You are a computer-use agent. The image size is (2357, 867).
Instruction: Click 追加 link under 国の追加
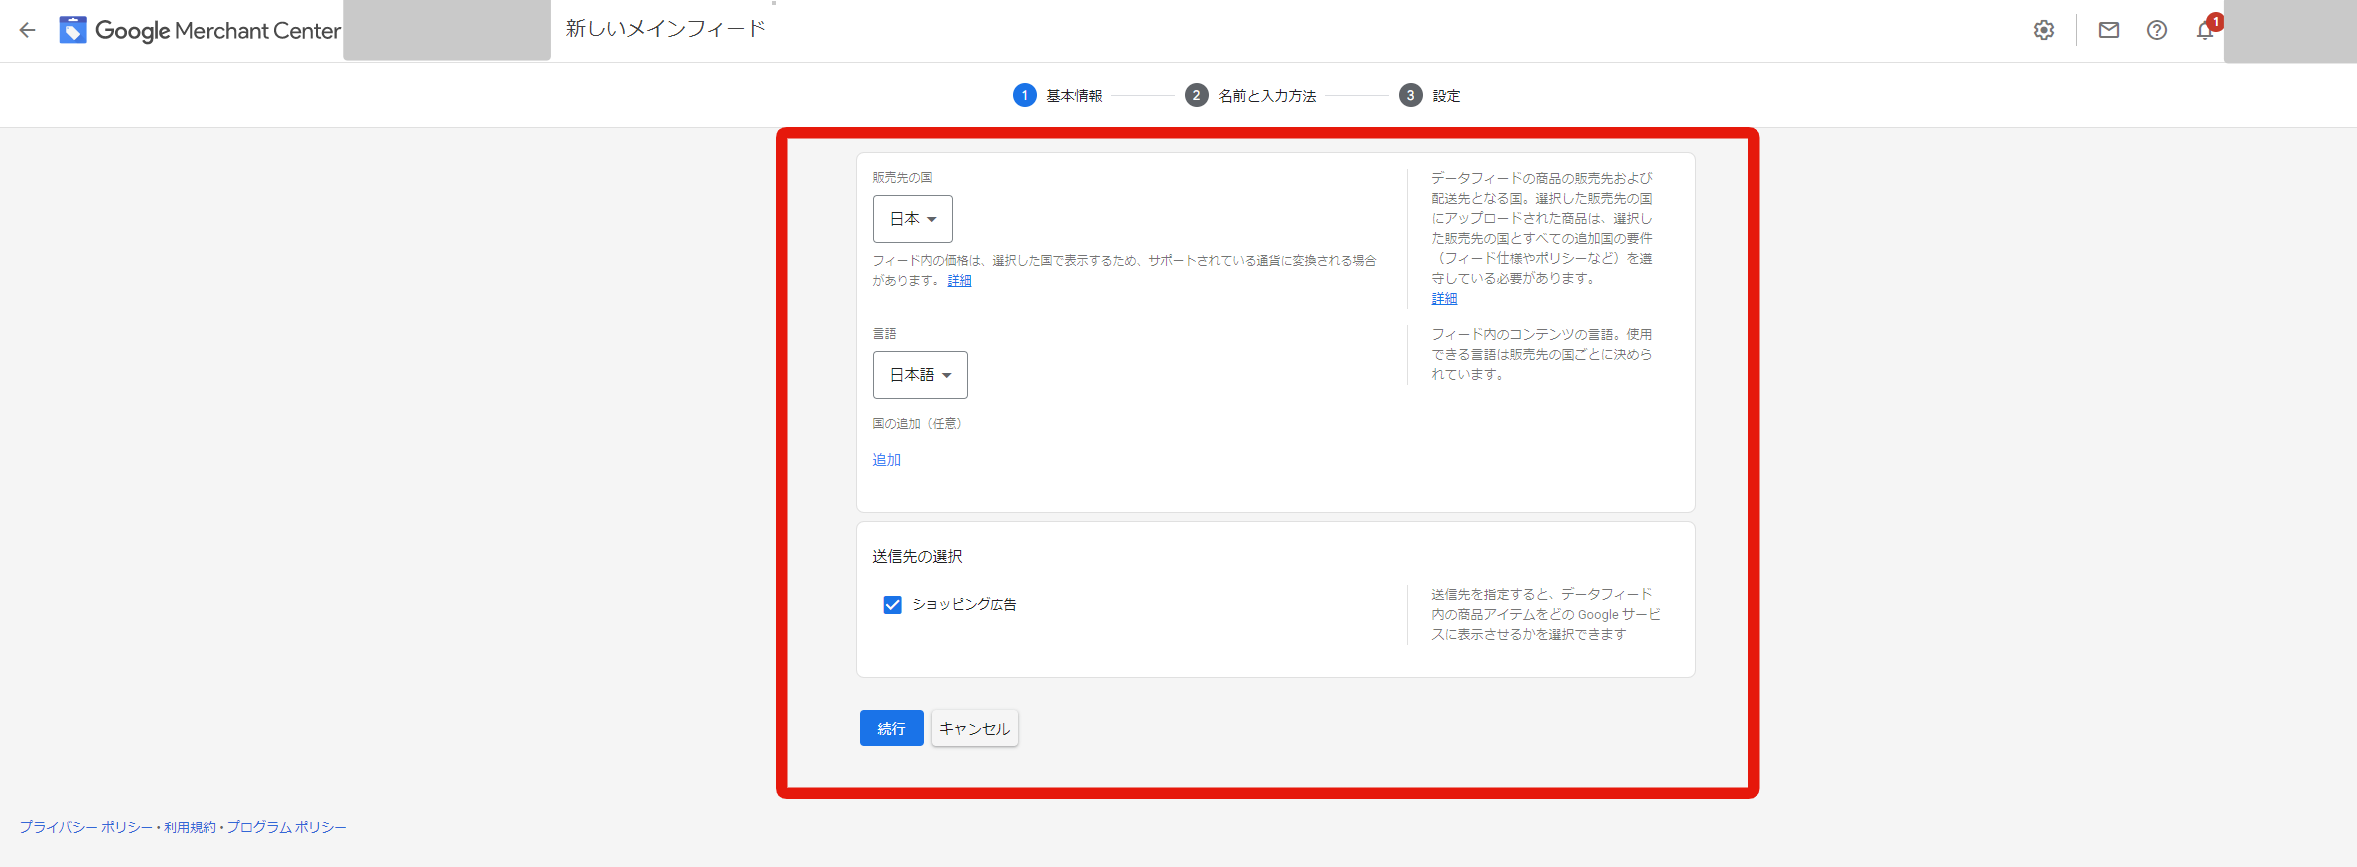pos(887,460)
